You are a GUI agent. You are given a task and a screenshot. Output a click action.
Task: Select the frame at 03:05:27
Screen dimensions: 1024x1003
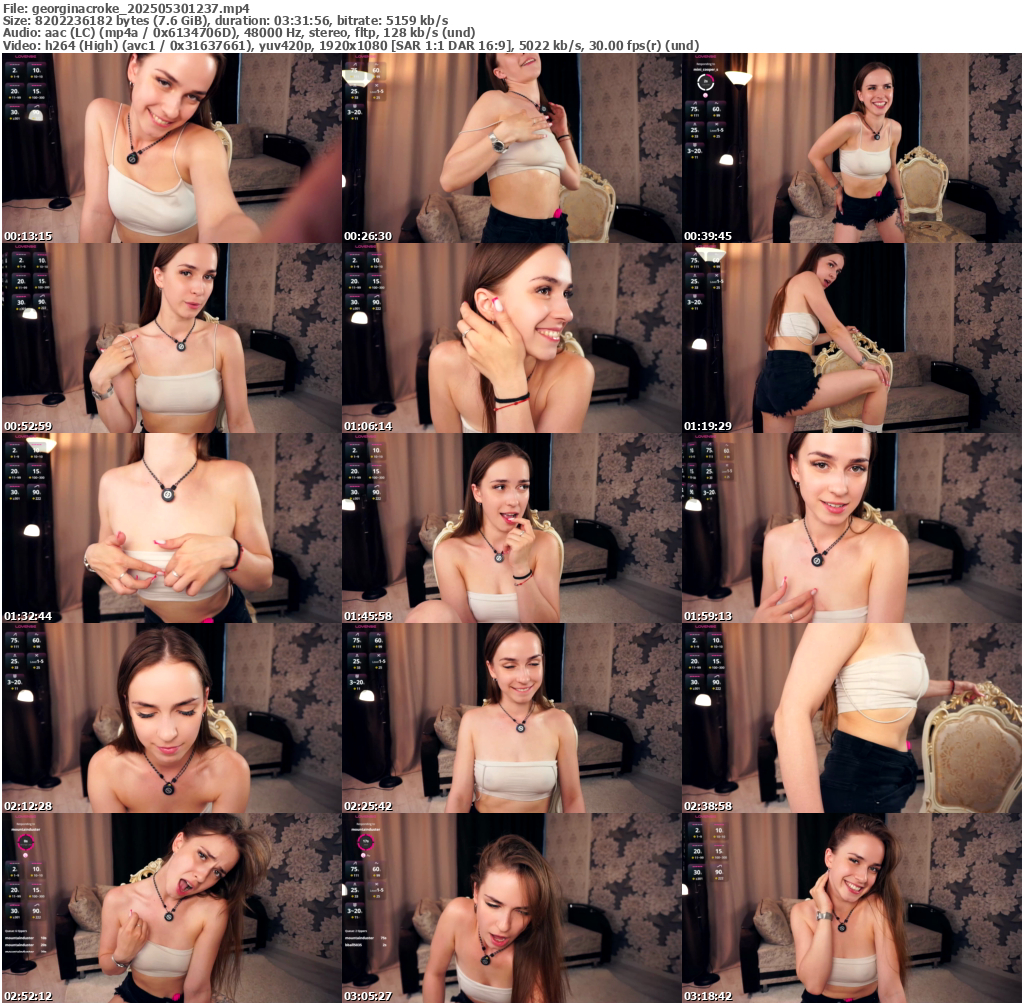511,908
